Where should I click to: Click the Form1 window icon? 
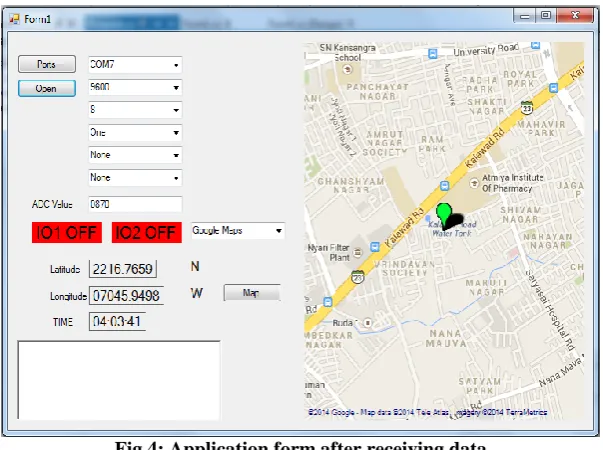14,19
